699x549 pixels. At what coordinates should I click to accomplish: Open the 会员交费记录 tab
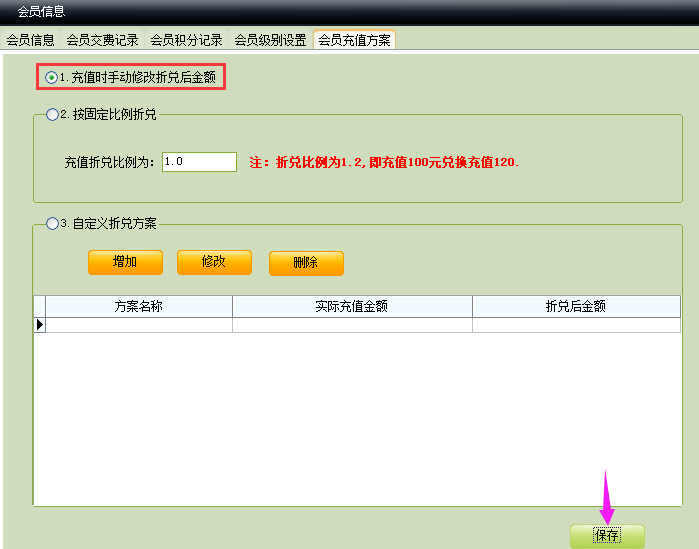coord(104,40)
